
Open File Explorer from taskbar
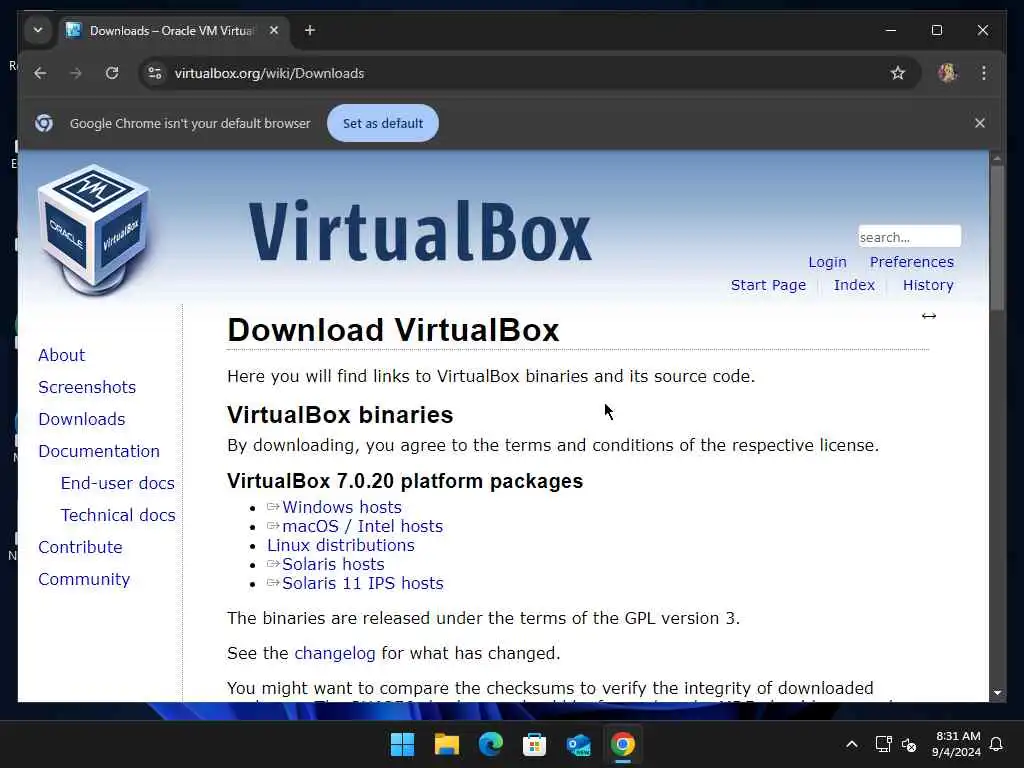pyautogui.click(x=447, y=744)
